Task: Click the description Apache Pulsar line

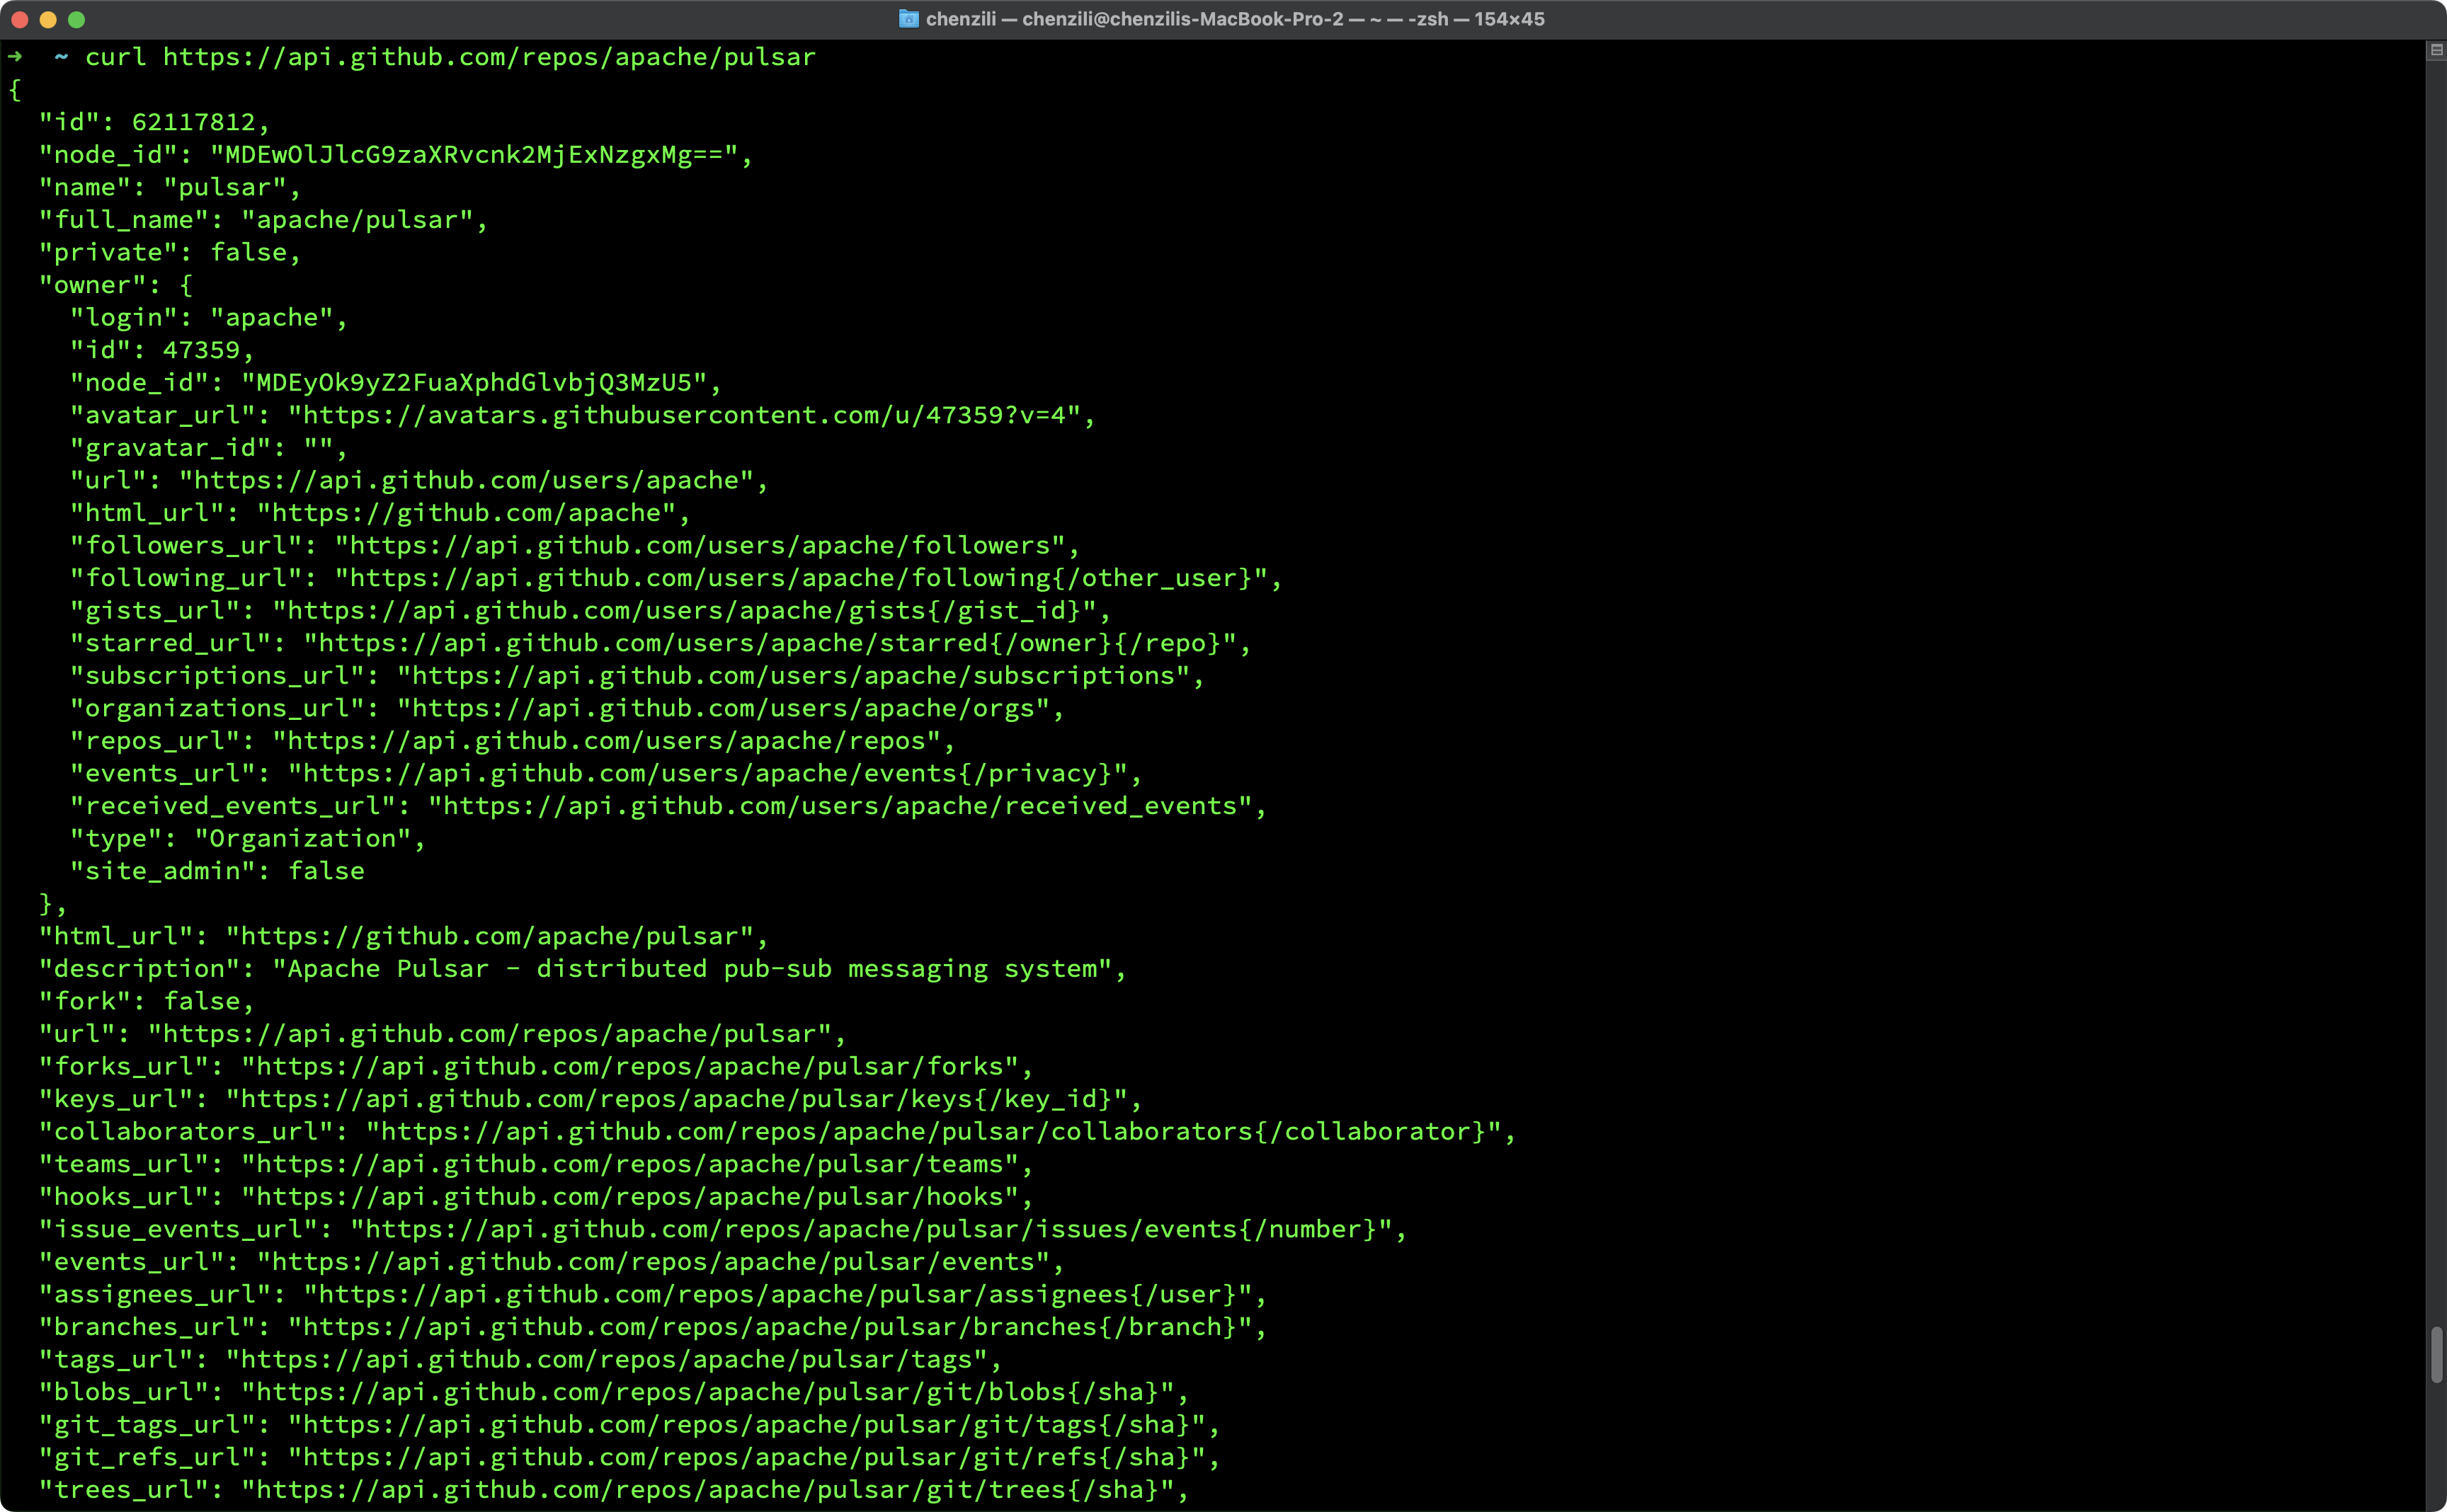Action: tap(582, 969)
